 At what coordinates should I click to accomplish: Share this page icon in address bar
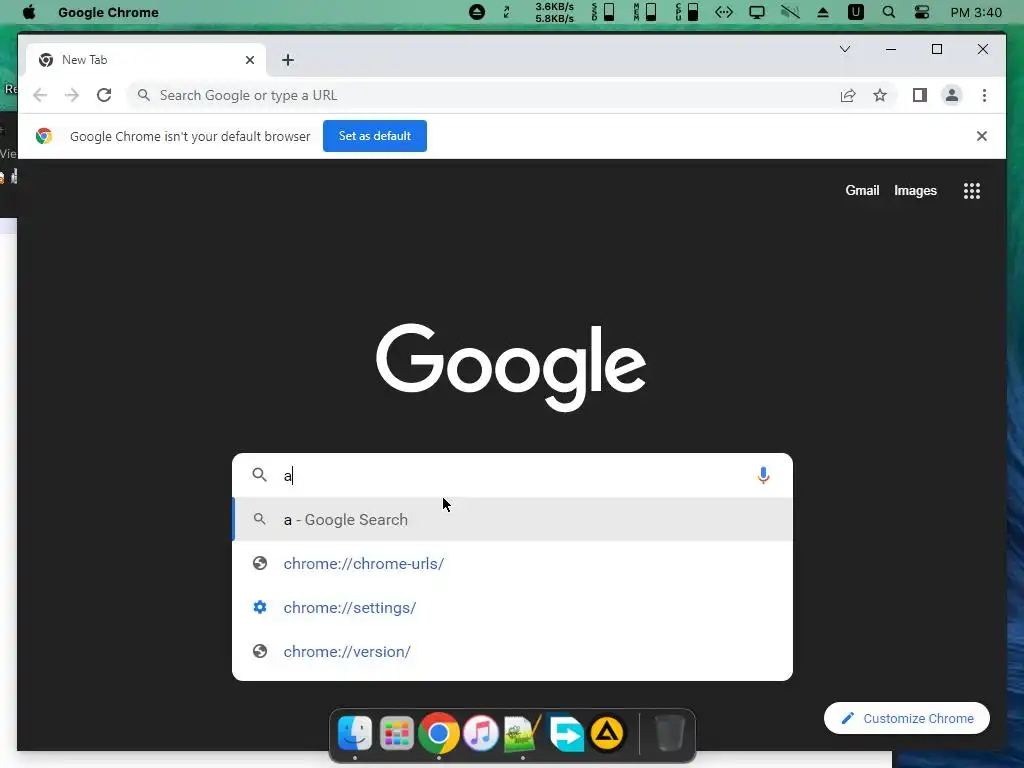(x=848, y=95)
